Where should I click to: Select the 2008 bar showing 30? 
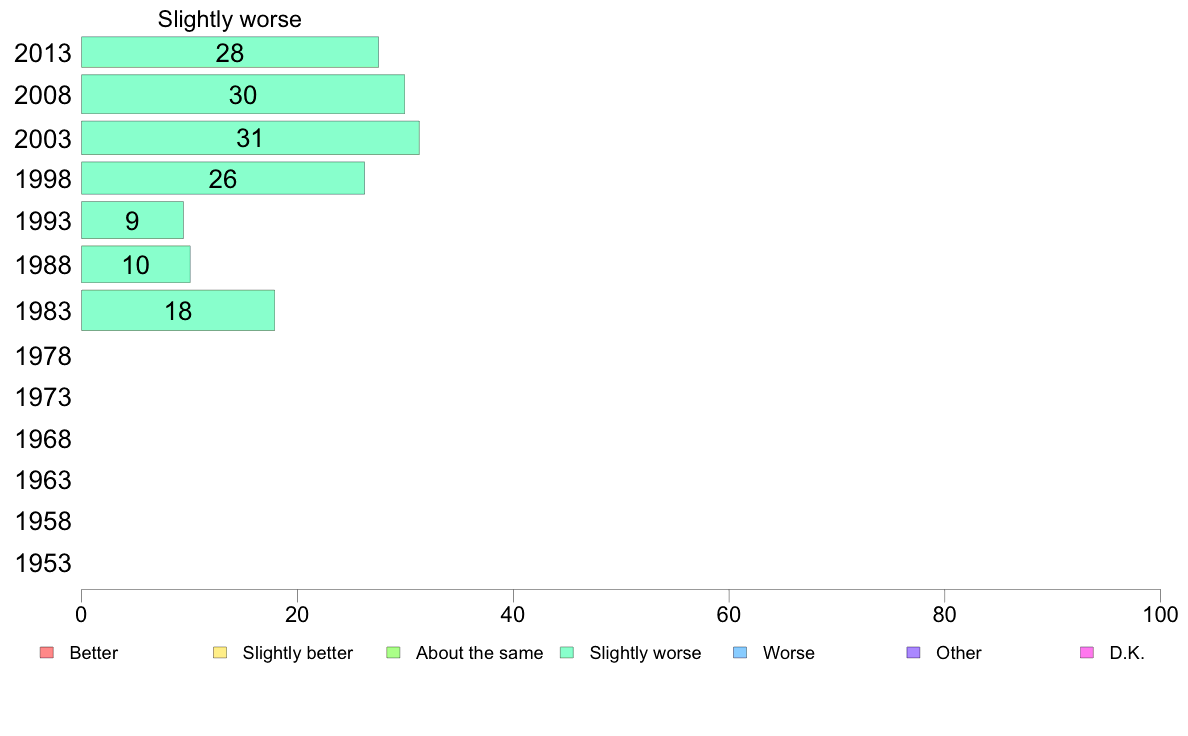(242, 94)
